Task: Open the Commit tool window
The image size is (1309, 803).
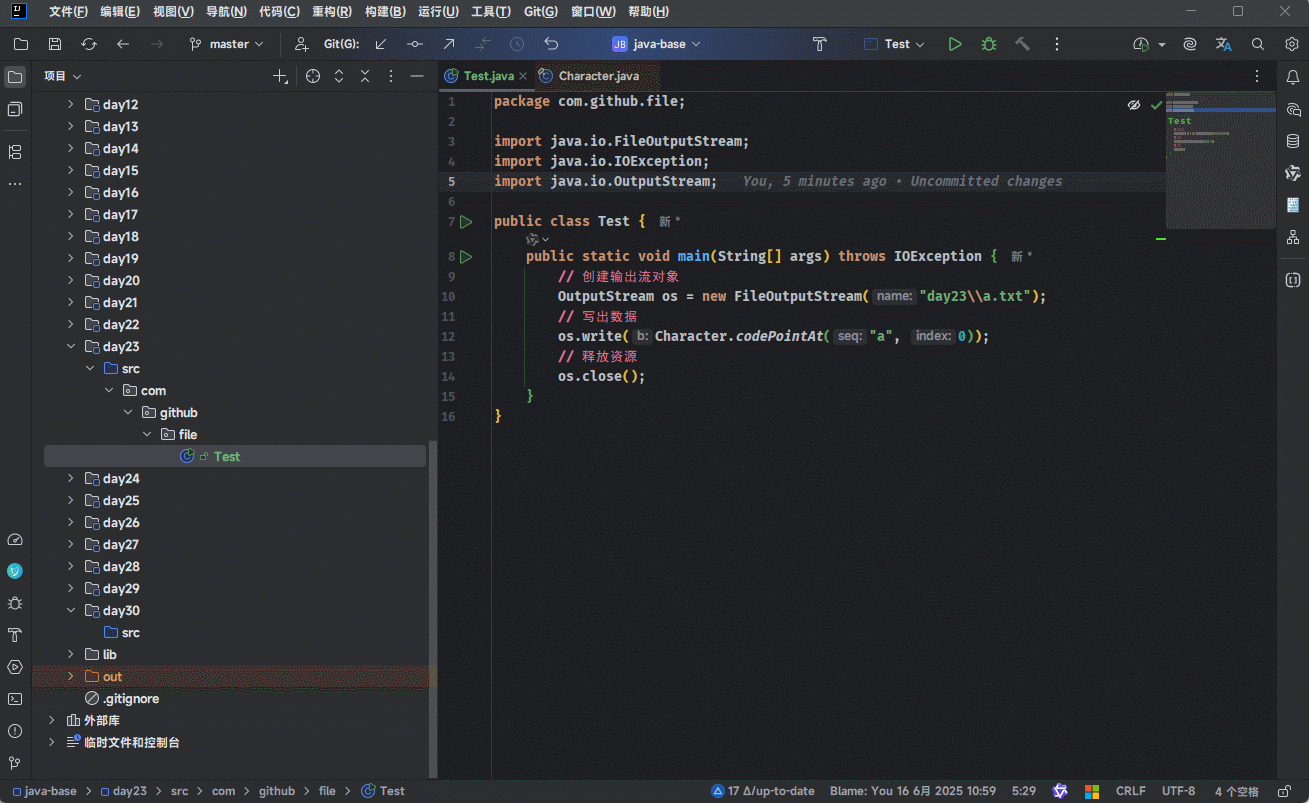Action: point(15,109)
